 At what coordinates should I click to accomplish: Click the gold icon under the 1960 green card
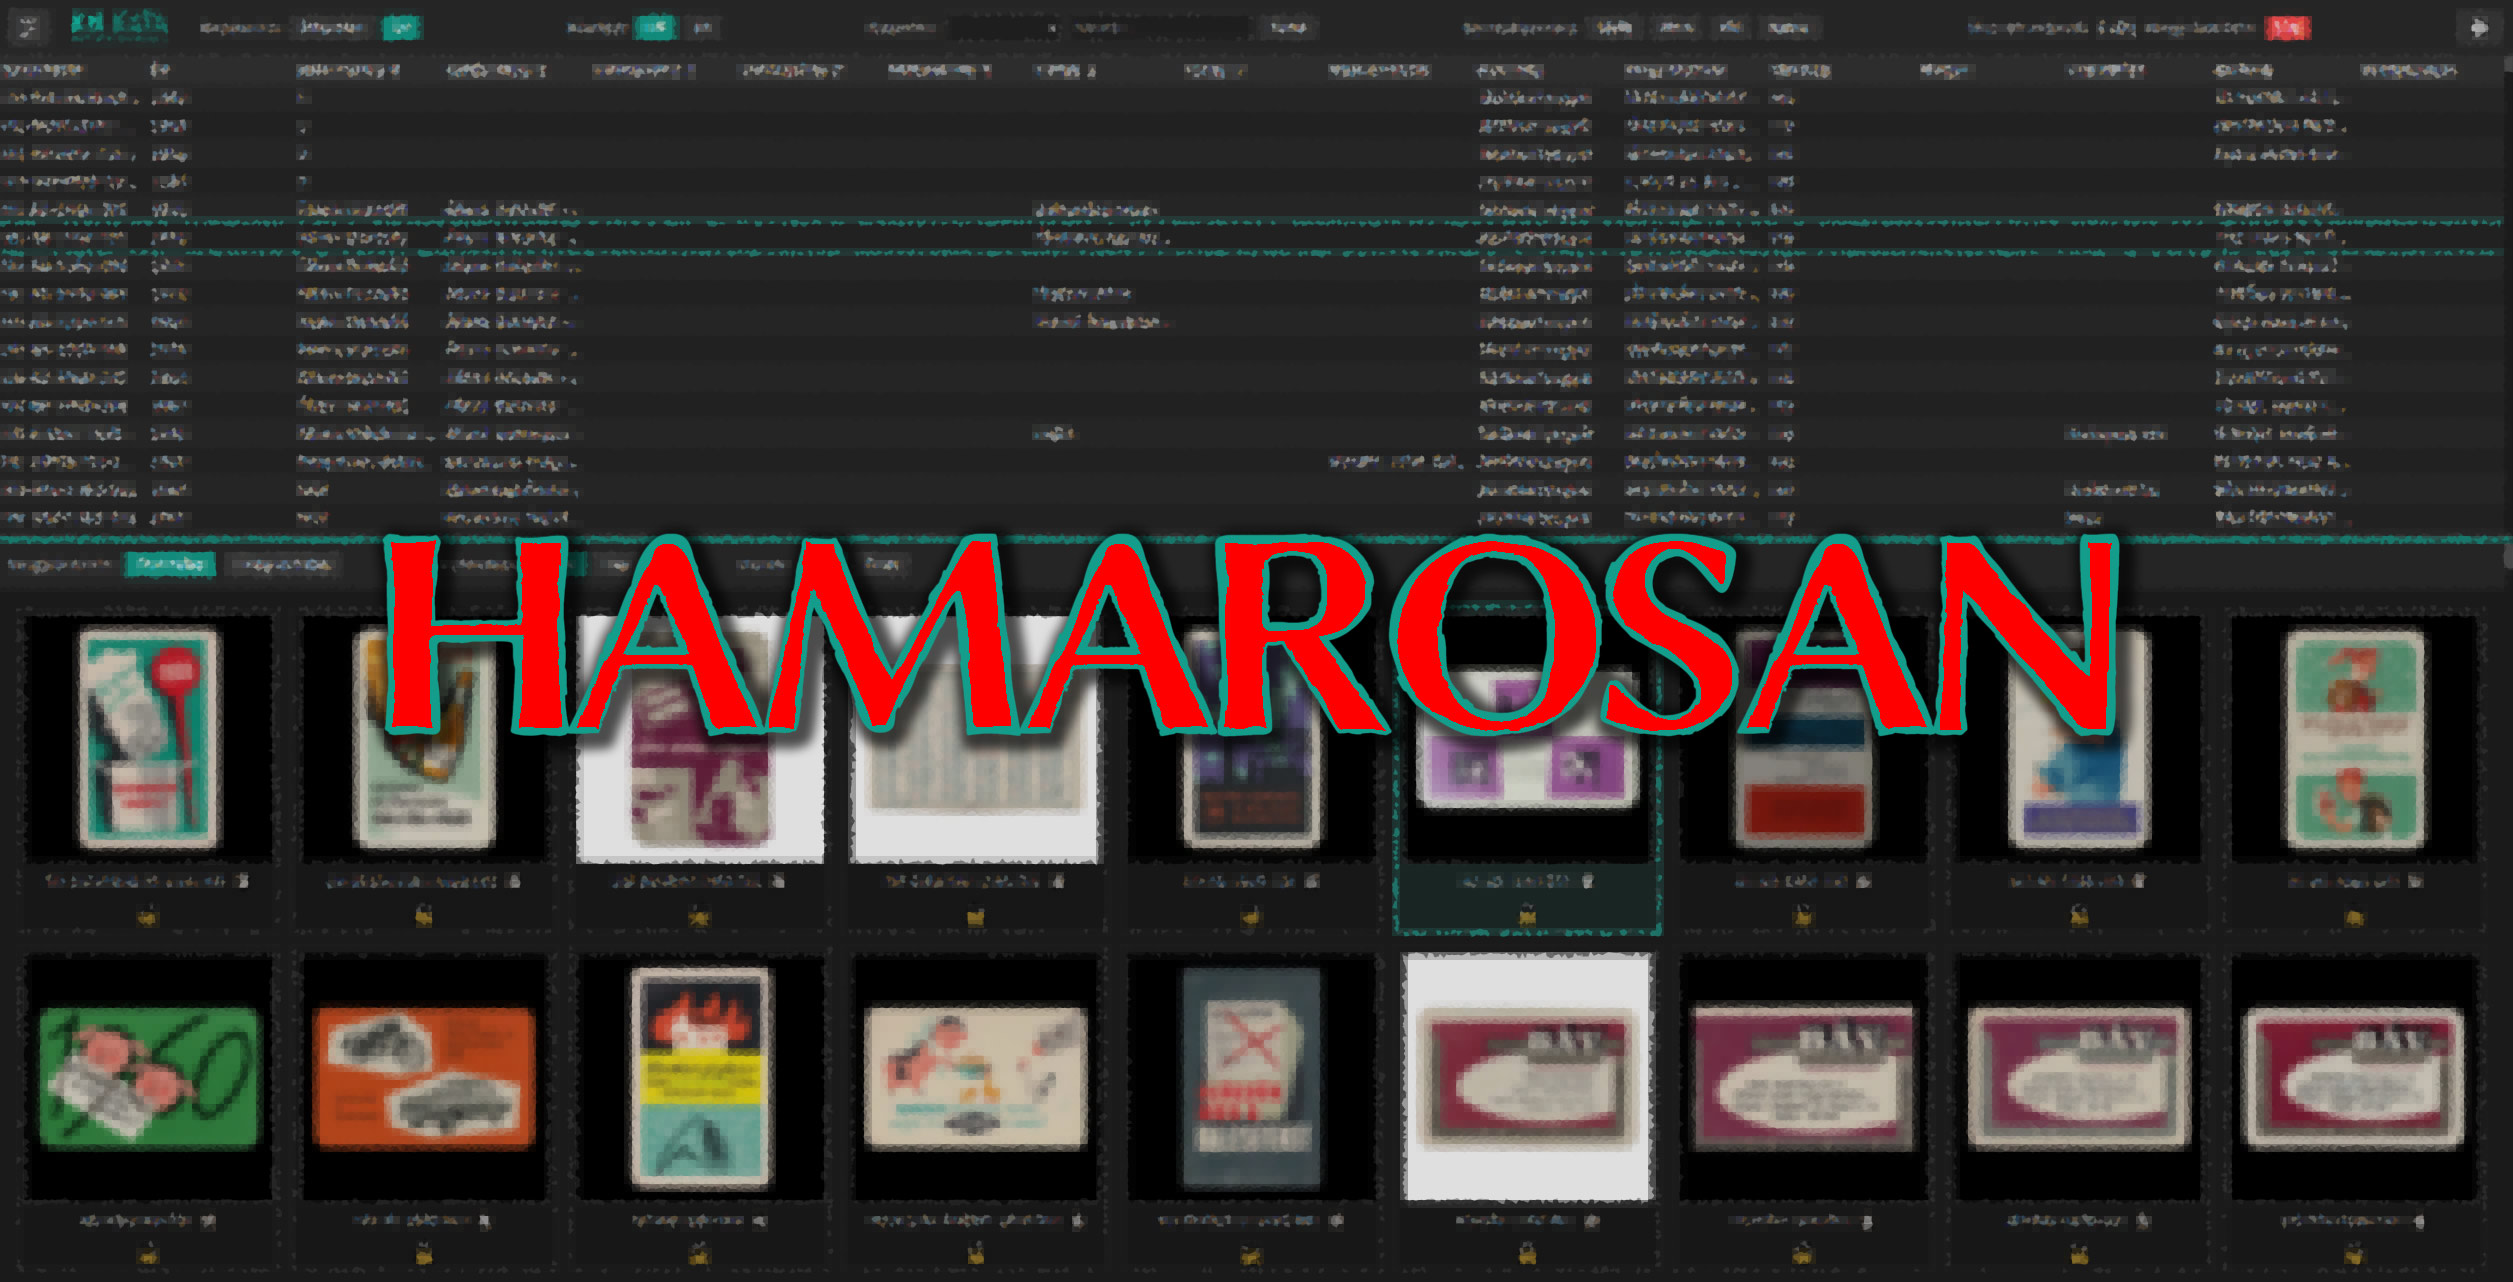tap(148, 1252)
